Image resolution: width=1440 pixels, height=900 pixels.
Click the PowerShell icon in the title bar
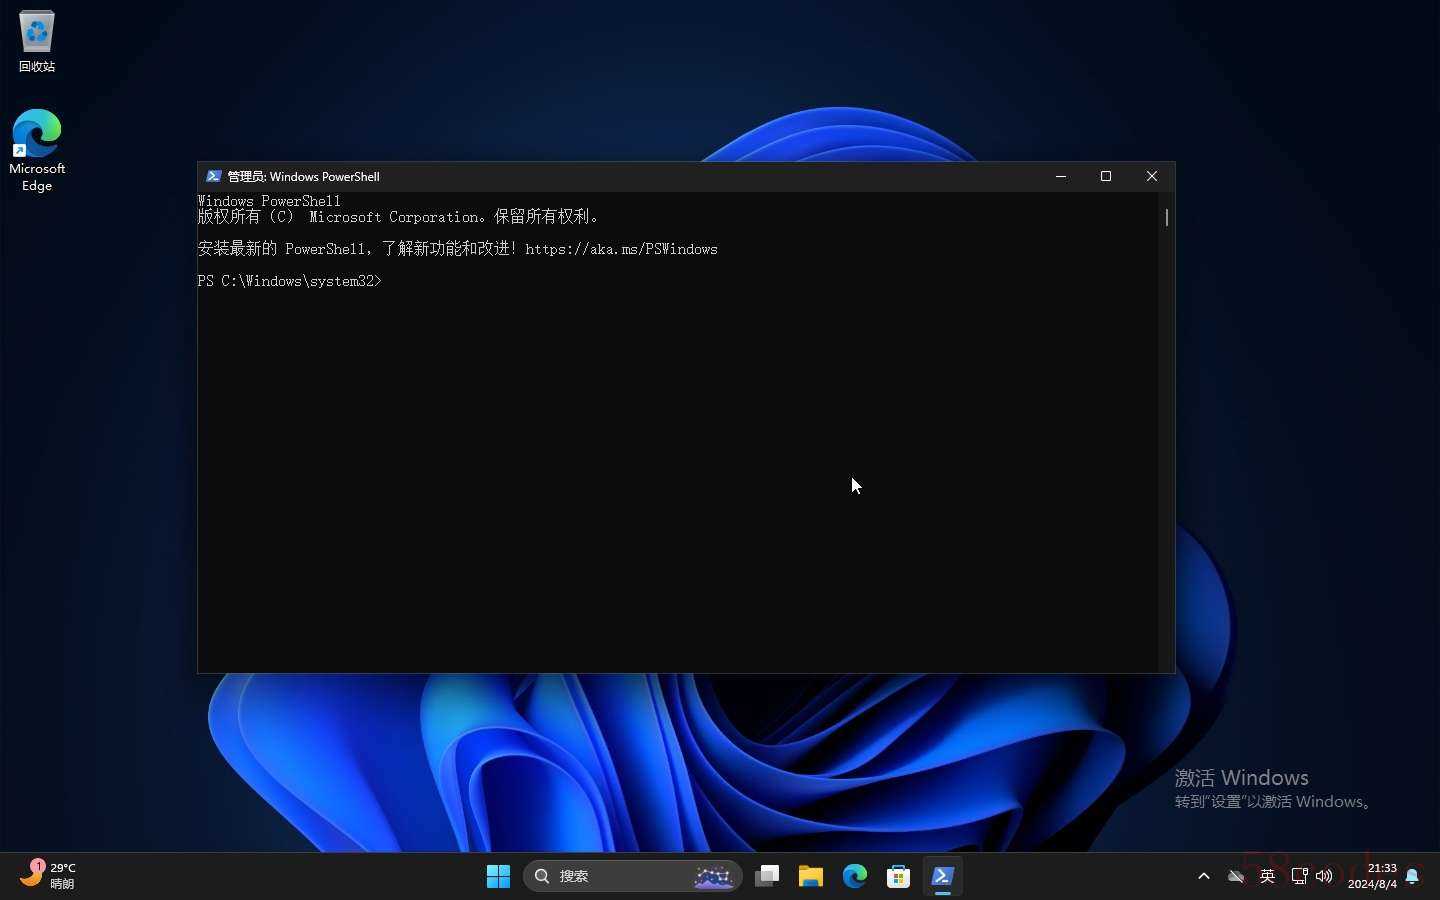(213, 176)
